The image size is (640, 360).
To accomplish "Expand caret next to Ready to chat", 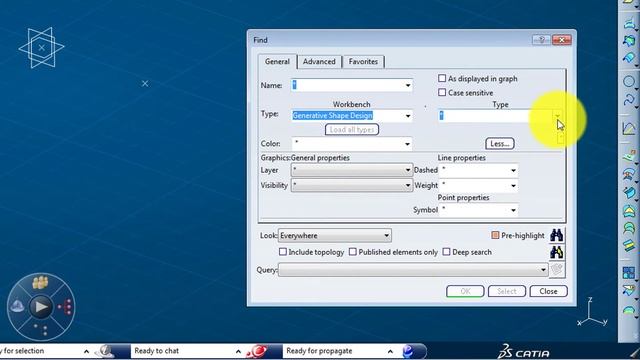I will click(x=238, y=351).
